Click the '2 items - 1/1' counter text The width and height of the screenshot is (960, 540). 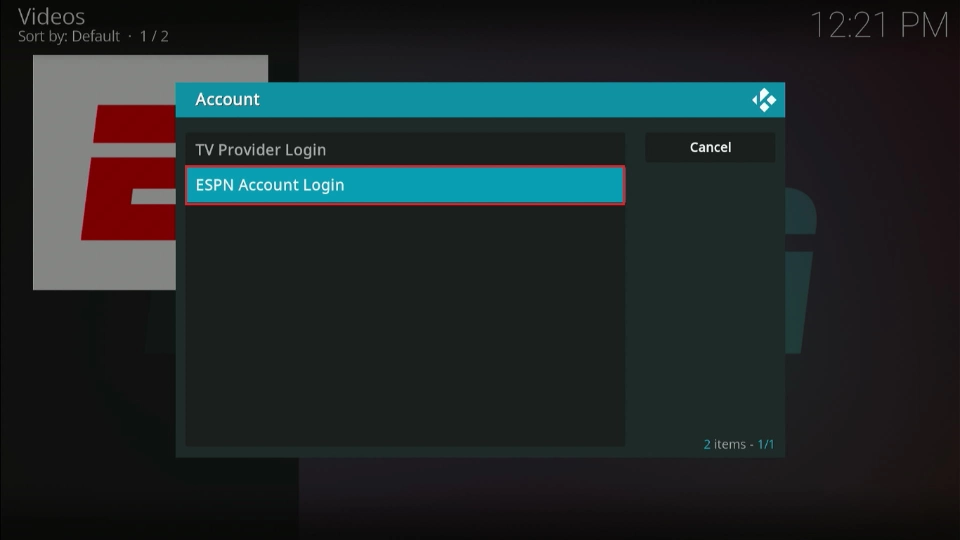pos(738,444)
